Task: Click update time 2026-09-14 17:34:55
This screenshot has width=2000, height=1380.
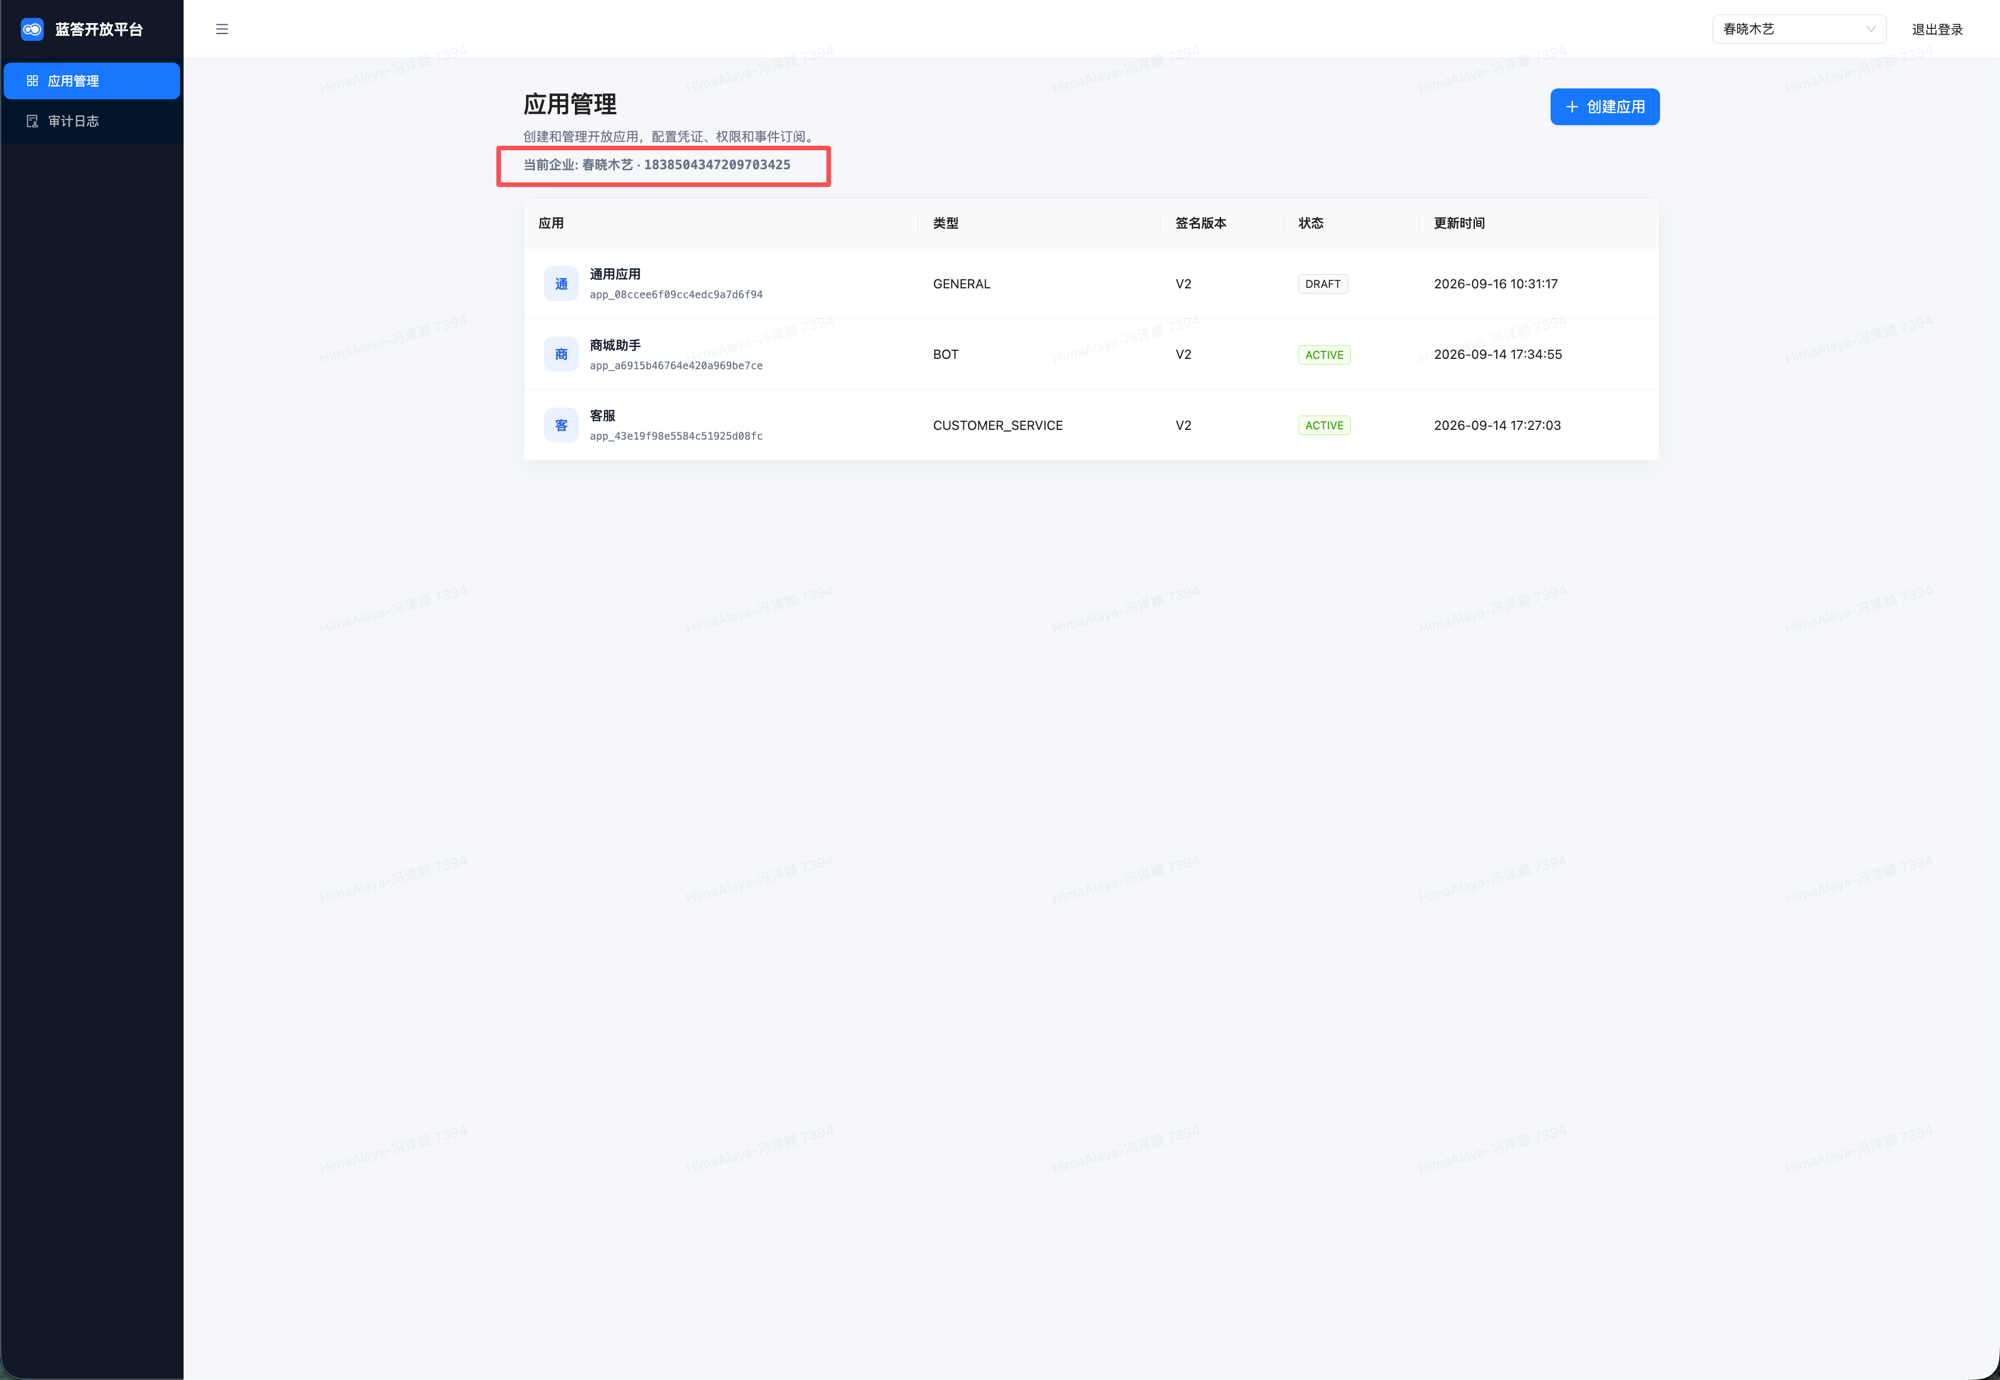Action: 1497,354
